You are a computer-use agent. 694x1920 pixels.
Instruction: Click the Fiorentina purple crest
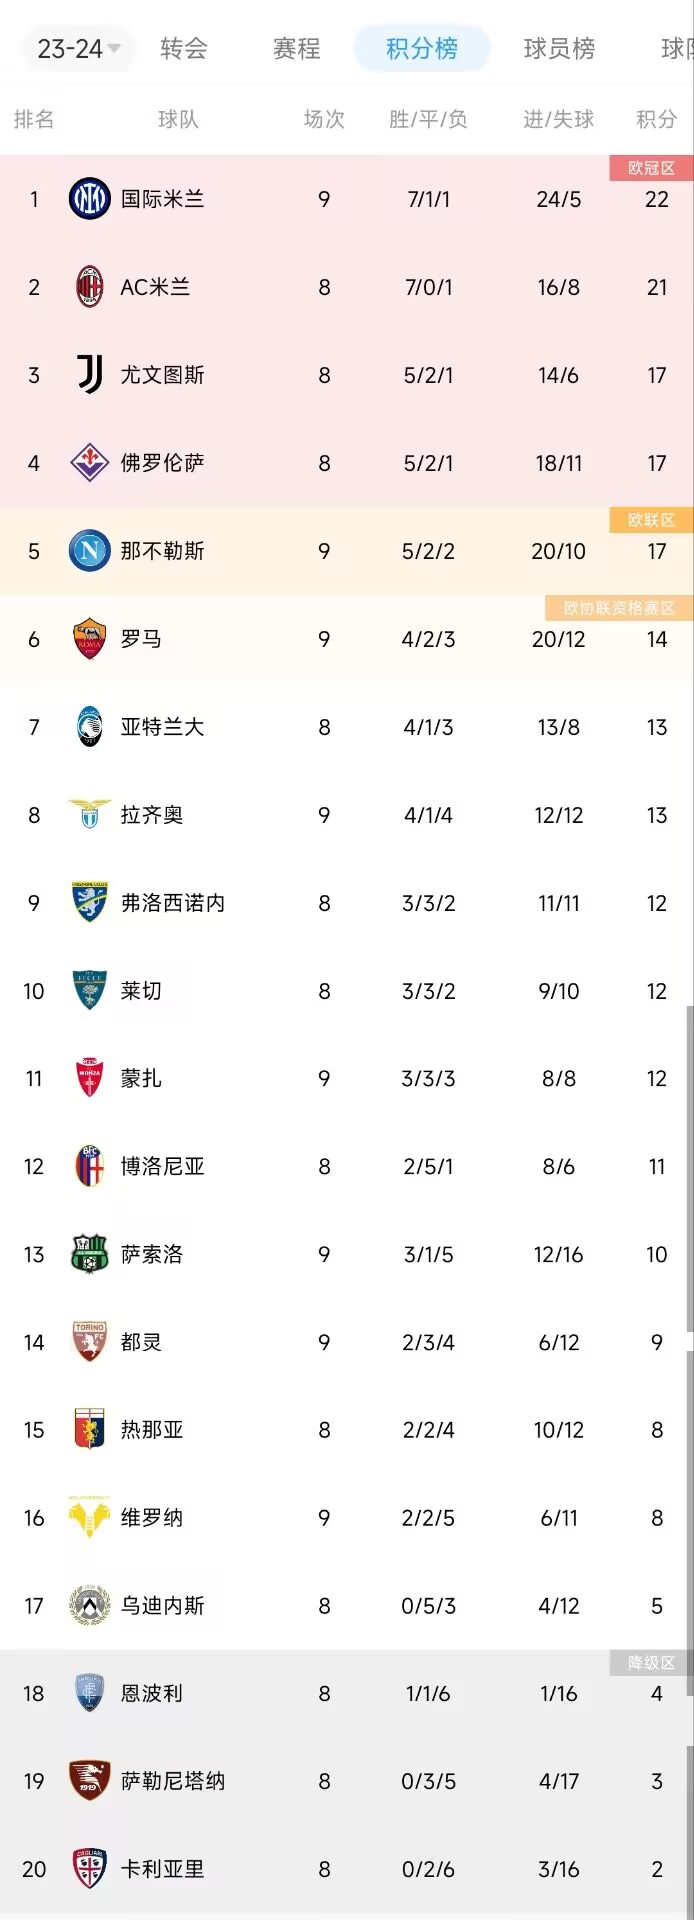click(89, 463)
